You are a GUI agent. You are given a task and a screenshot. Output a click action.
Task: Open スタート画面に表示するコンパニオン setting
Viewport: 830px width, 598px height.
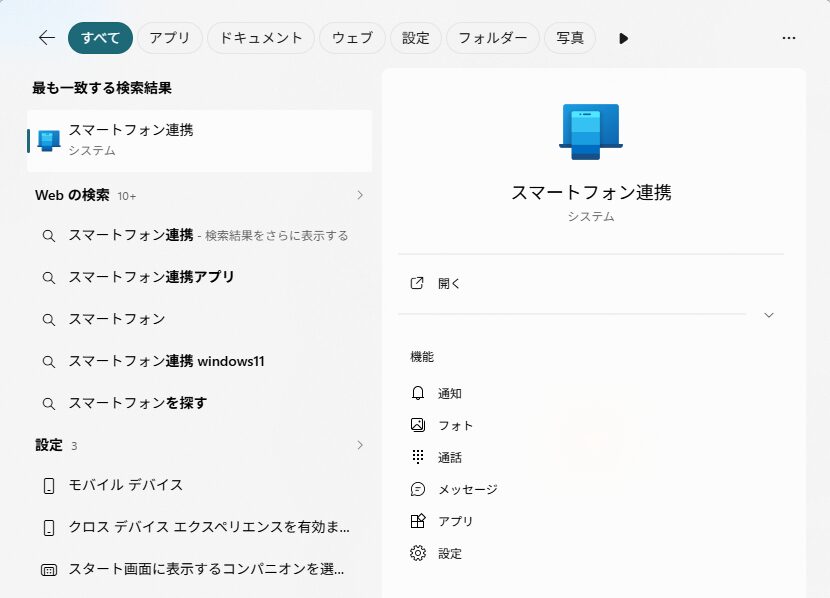point(200,569)
